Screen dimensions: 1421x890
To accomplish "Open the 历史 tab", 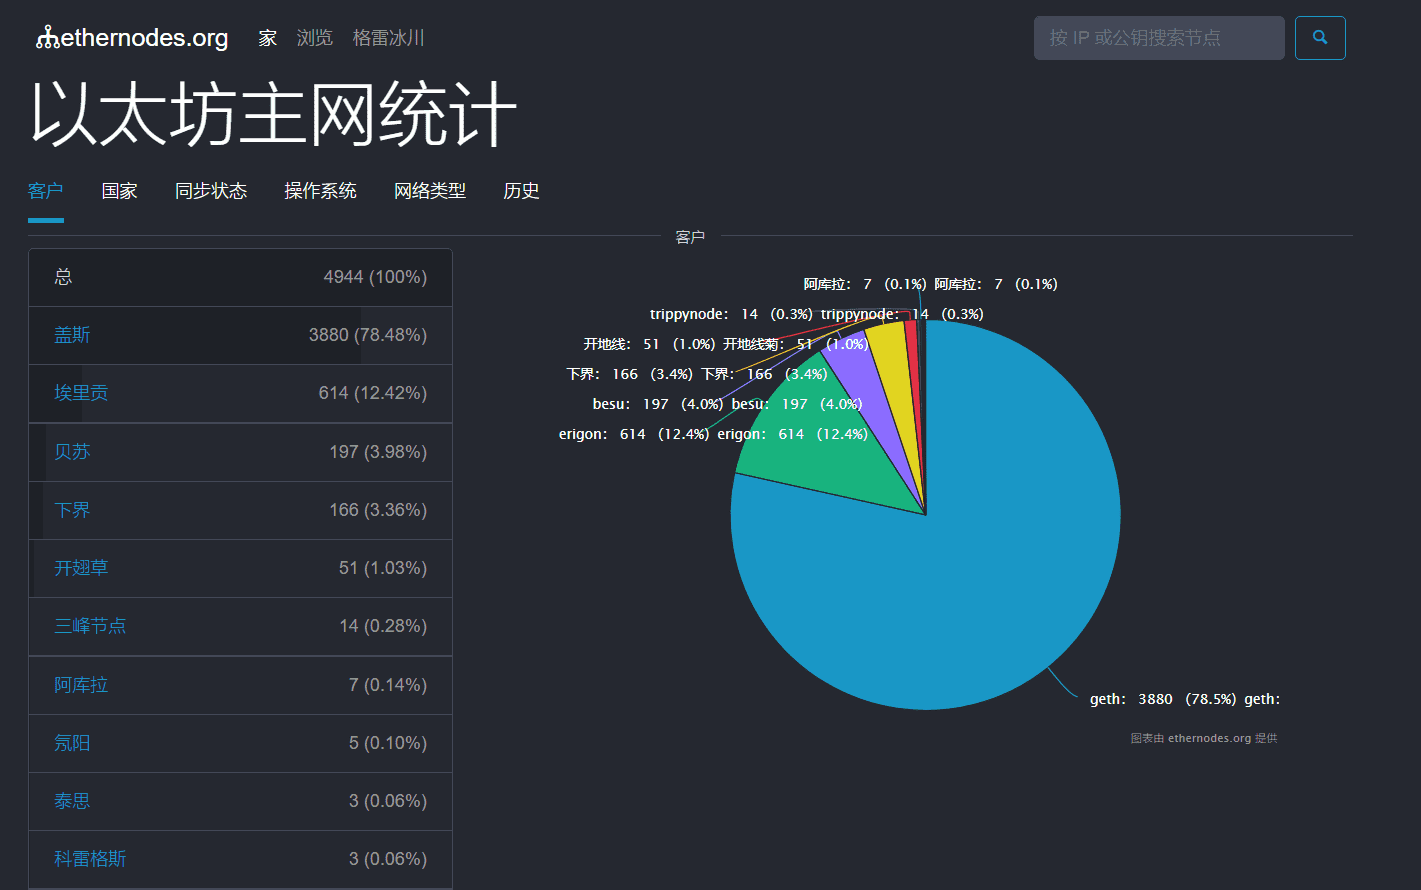I will [x=521, y=190].
